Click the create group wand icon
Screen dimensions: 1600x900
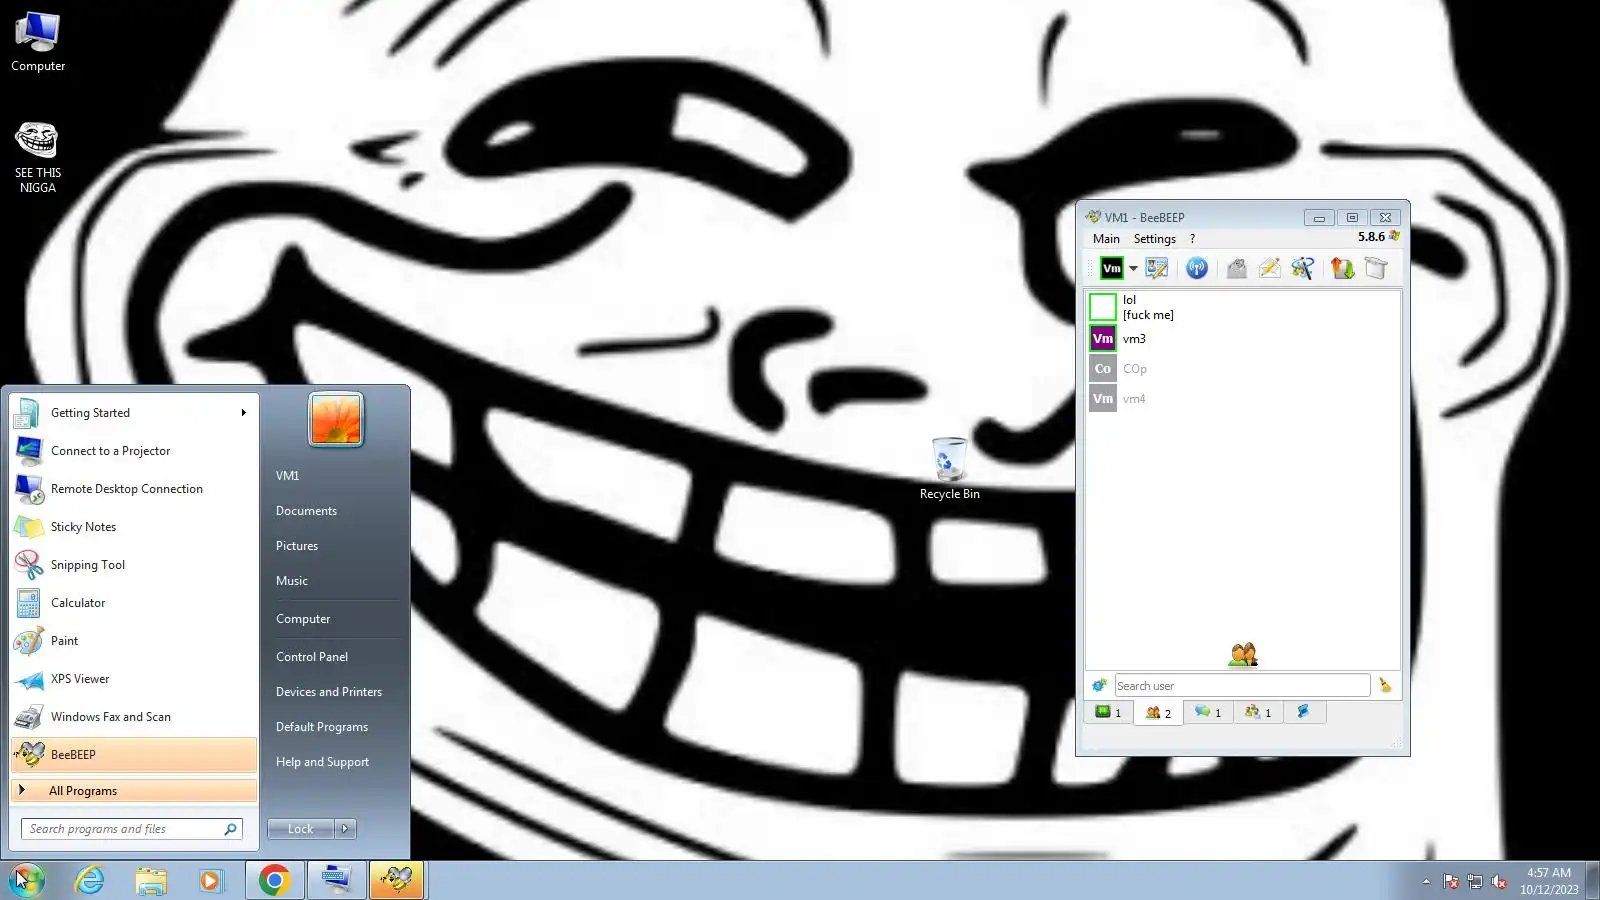1303,268
